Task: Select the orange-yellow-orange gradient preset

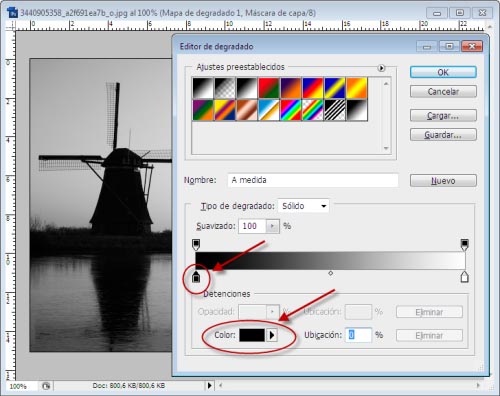Action: (x=357, y=88)
